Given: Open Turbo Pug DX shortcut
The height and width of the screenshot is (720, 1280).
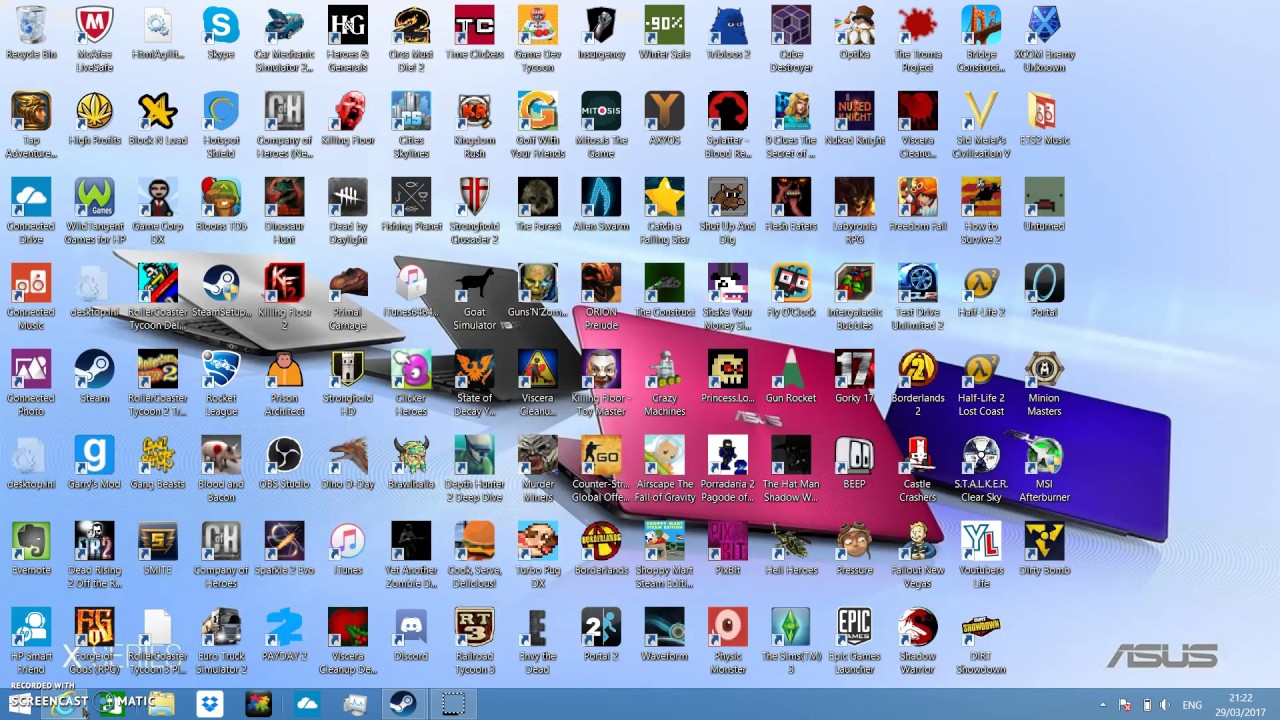Looking at the screenshot, I should pyautogui.click(x=538, y=555).
